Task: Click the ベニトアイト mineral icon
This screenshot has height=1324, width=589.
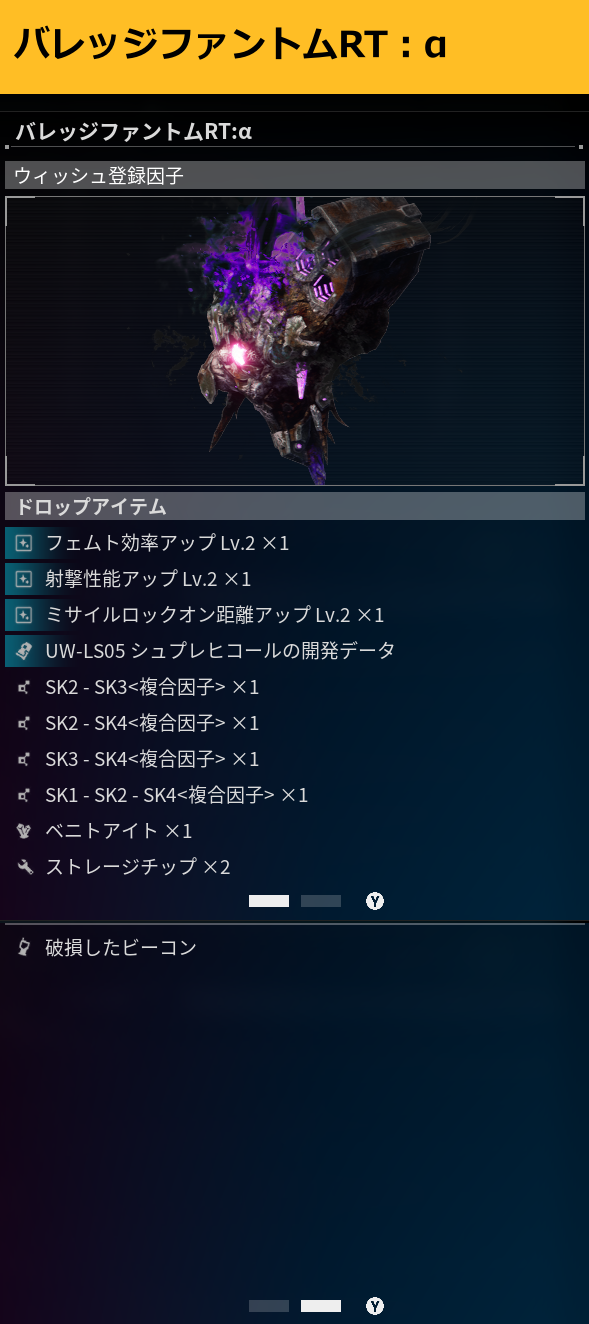Action: point(24,831)
